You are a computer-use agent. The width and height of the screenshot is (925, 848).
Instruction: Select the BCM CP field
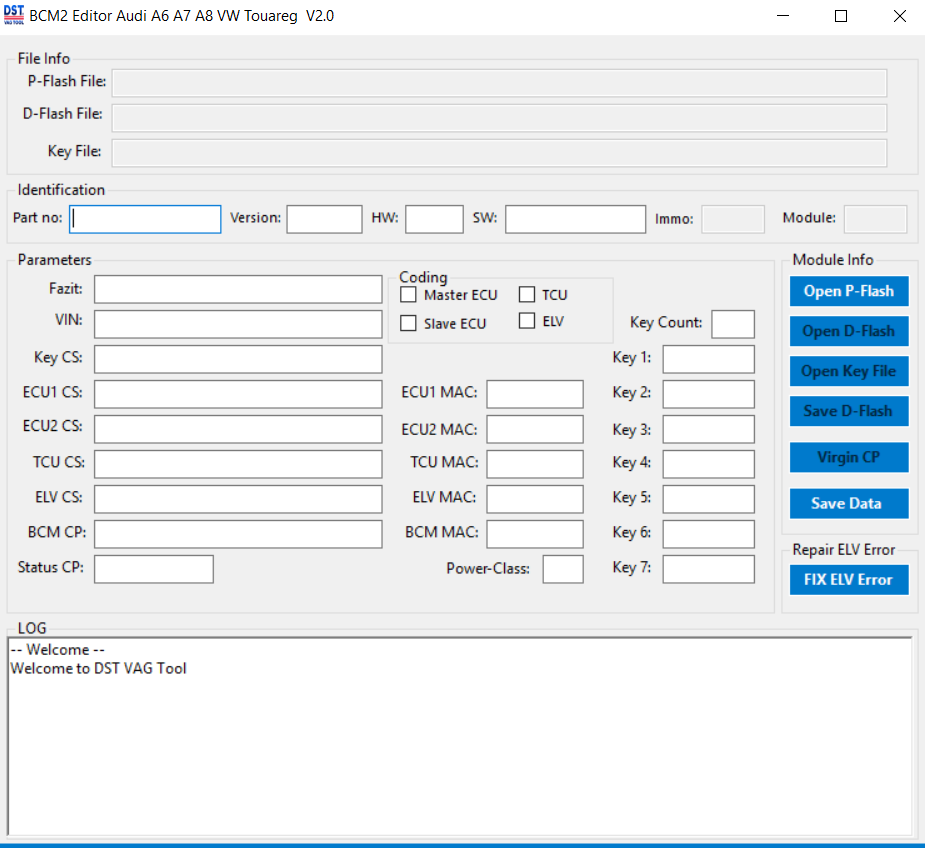tap(238, 534)
